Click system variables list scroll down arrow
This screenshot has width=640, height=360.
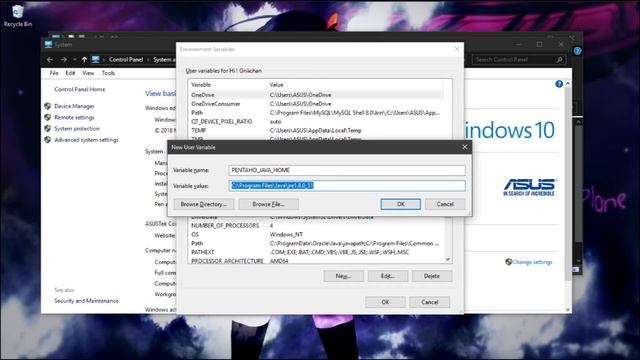(448, 260)
